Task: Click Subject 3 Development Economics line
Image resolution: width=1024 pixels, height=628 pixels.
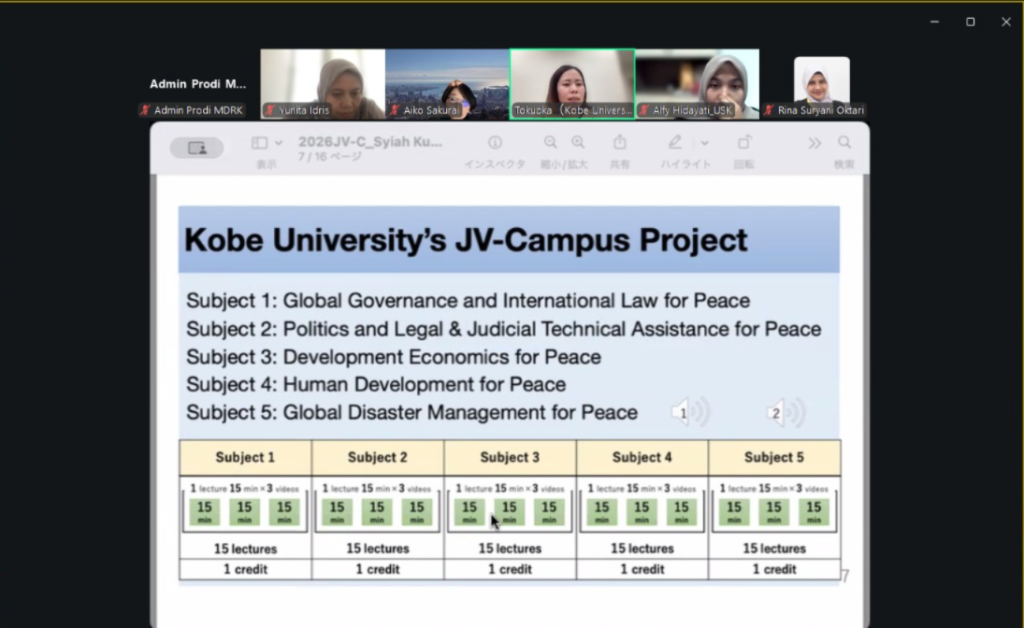Action: pos(393,356)
